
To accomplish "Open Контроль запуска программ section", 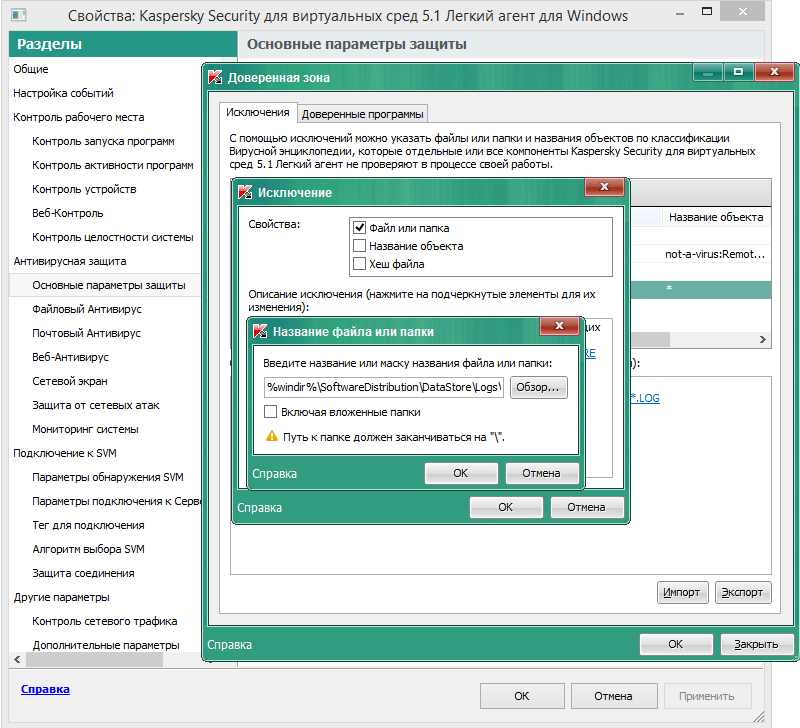I will 103,141.
